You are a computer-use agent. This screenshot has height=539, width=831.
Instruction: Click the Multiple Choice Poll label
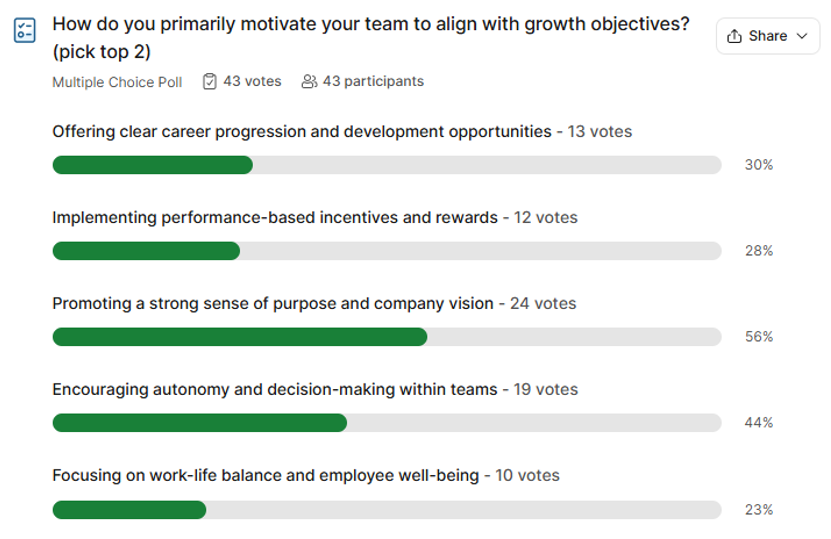click(117, 82)
